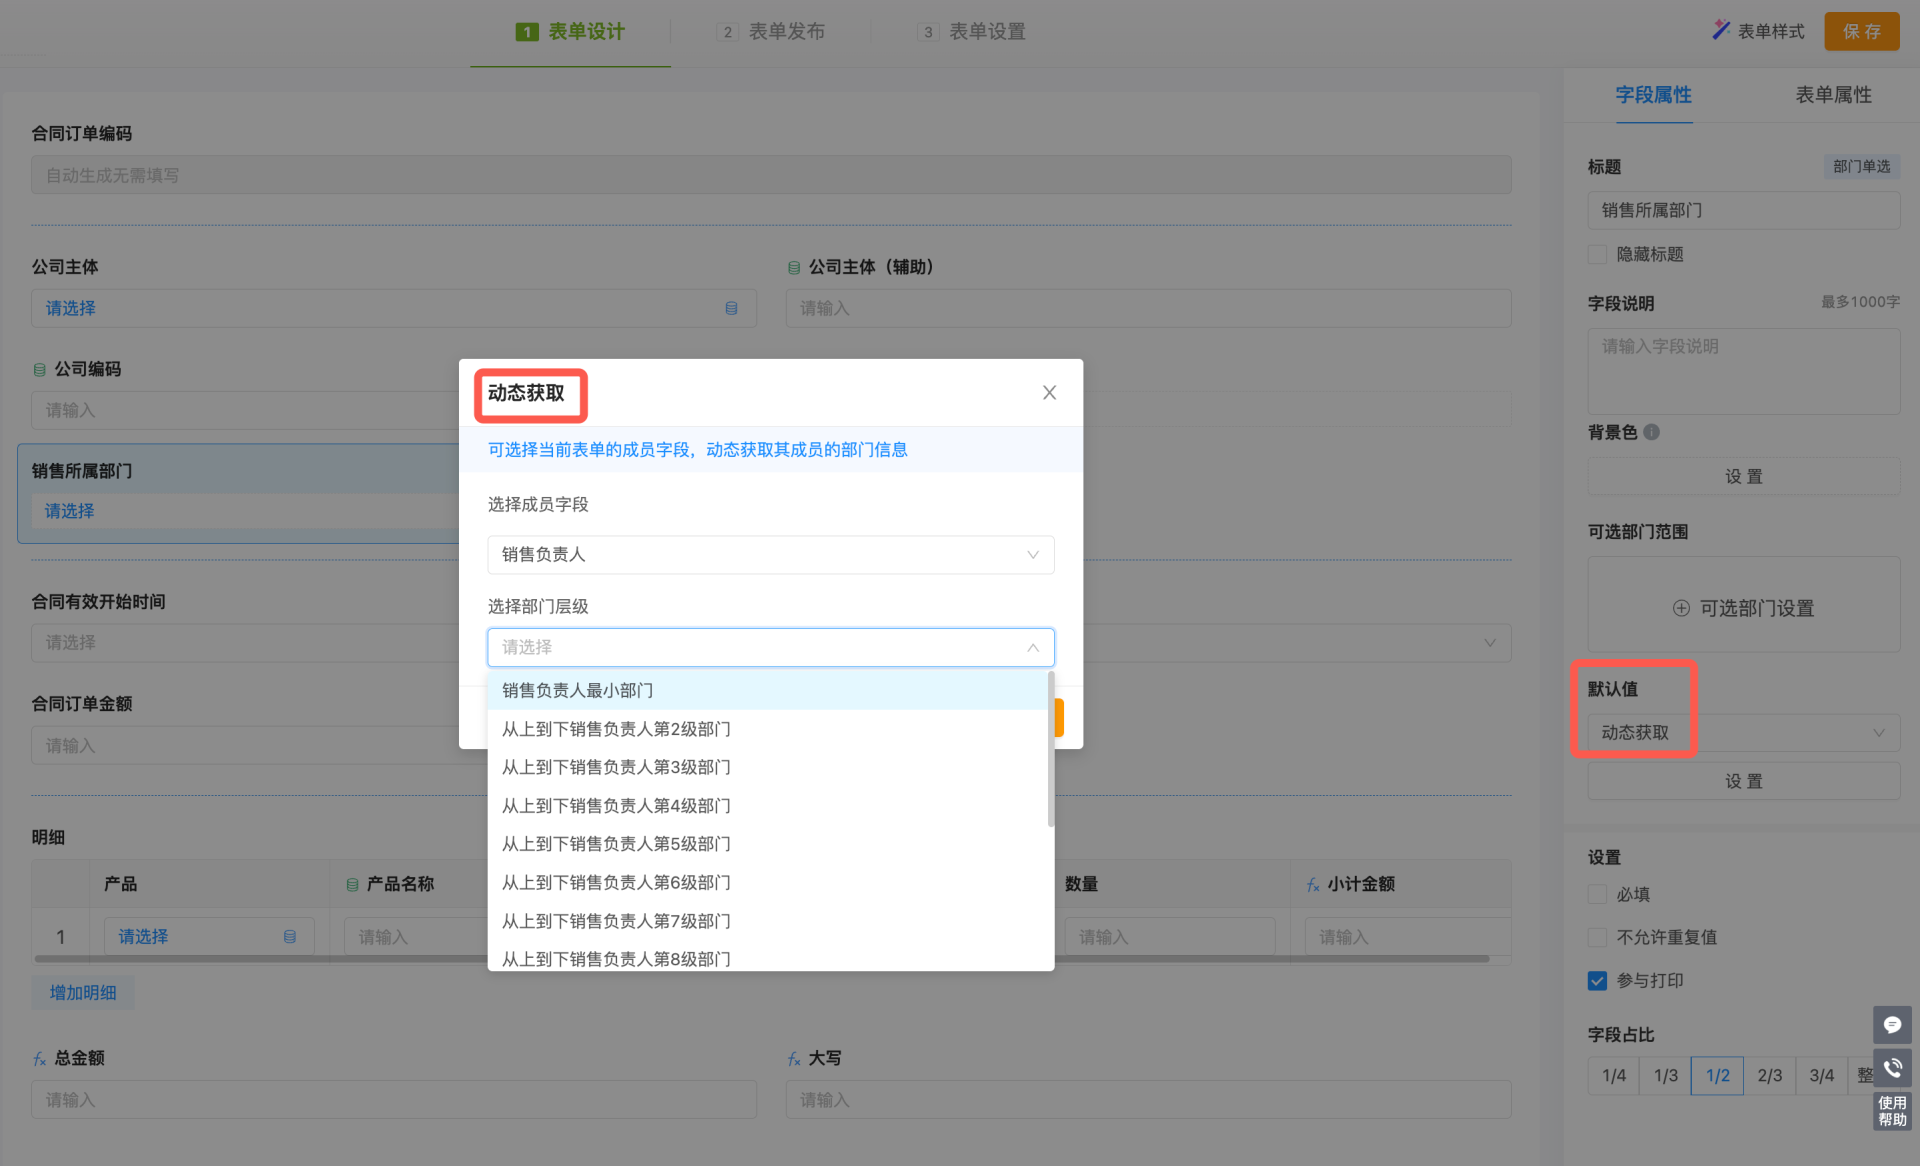
Task: Click the 增加明细 button
Action: click(83, 992)
